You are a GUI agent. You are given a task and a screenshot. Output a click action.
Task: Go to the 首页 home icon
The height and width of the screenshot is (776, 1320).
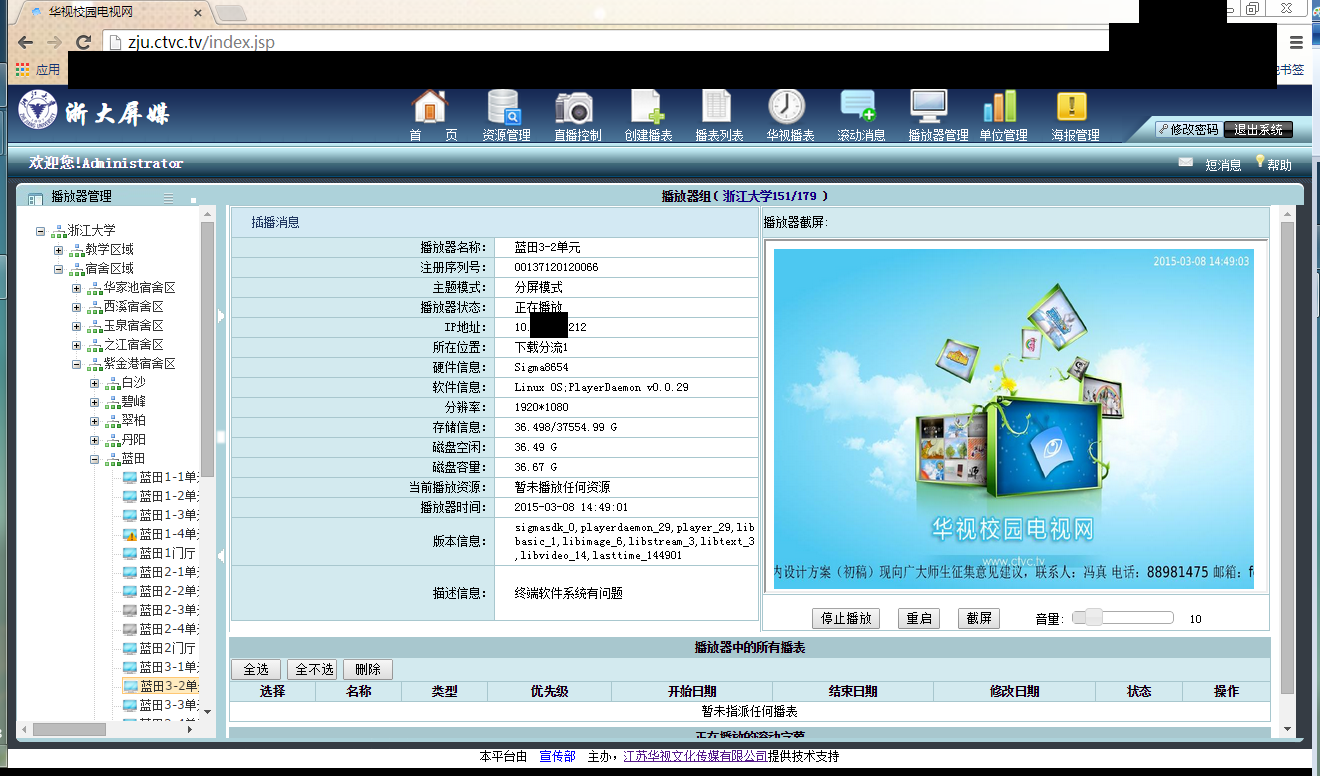[430, 107]
